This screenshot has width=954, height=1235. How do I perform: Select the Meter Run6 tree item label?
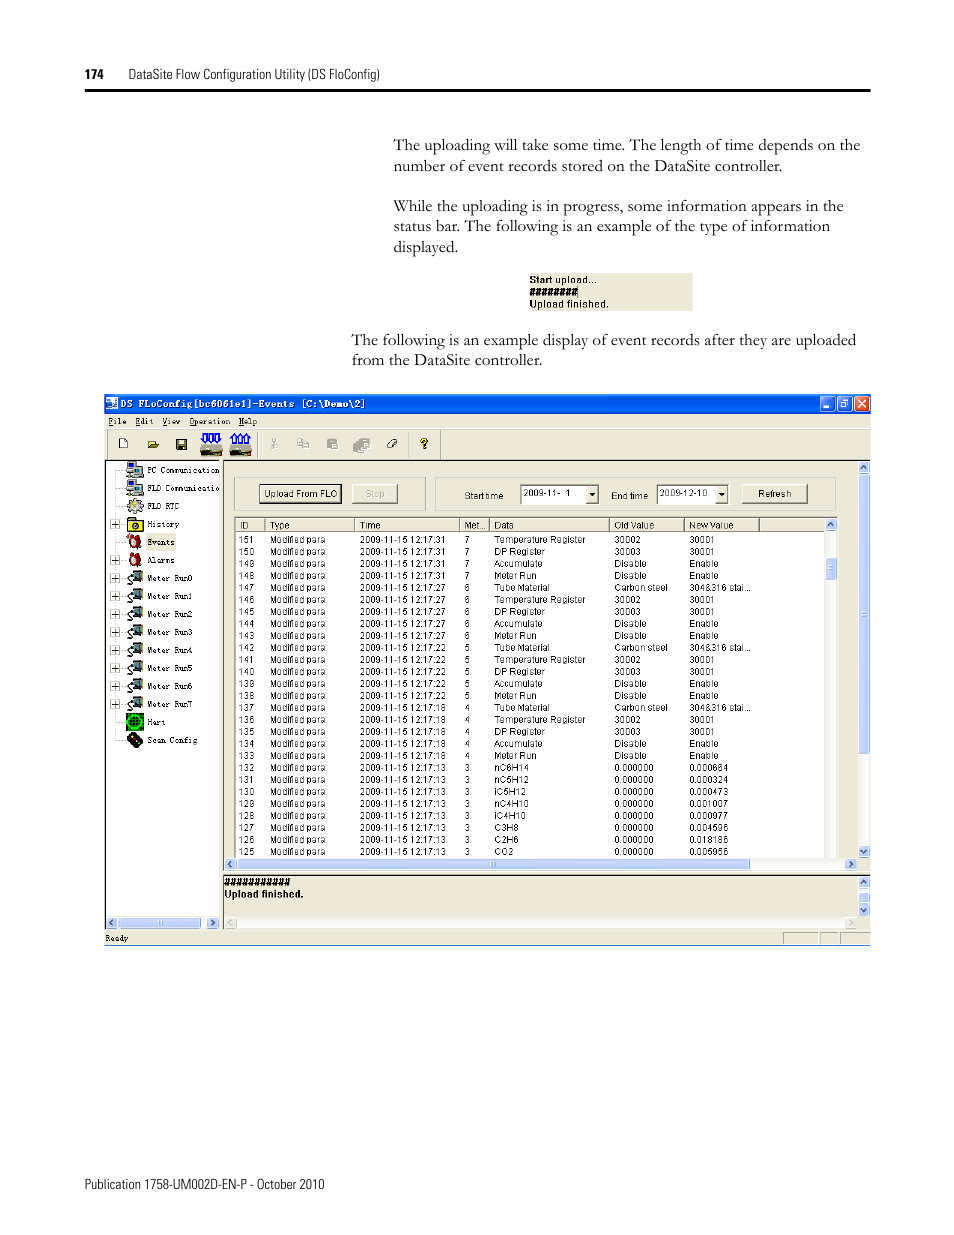click(x=170, y=686)
